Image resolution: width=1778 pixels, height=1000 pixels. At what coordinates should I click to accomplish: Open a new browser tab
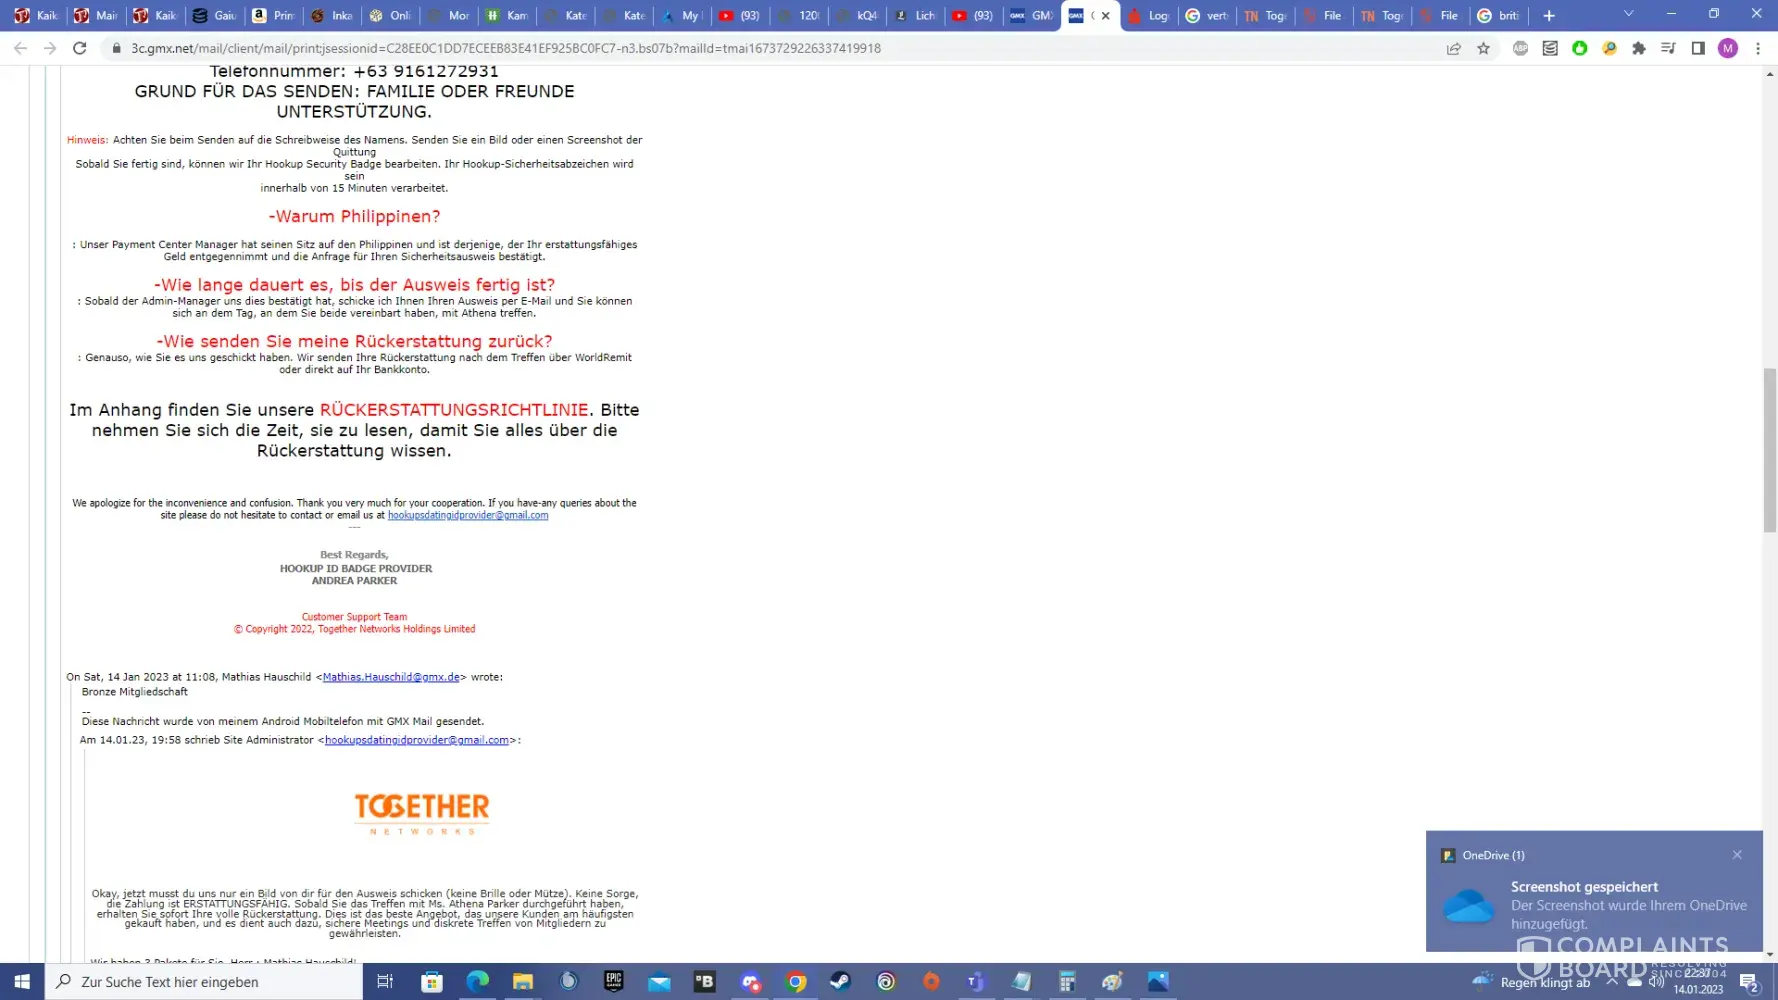1549,15
